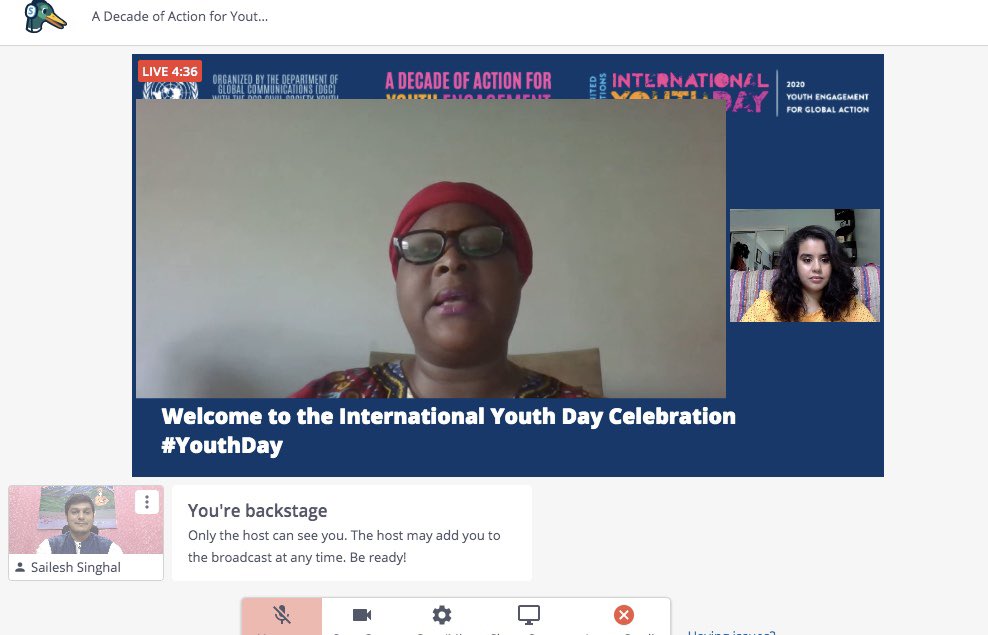Click the 'You're backstage' heading
Screen dimensions: 988x635
(x=257, y=510)
